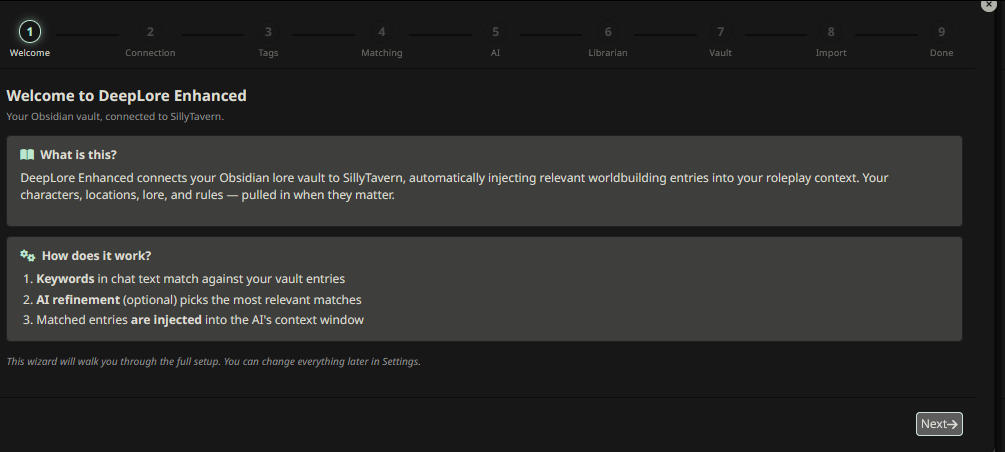Viewport: 1005px width, 452px height.
Task: Select step 4 Matching in wizard
Action: [381, 32]
